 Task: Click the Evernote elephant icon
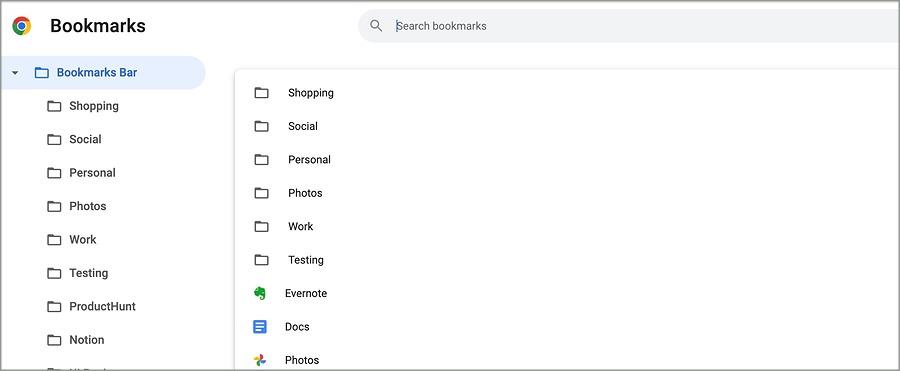[x=259, y=293]
